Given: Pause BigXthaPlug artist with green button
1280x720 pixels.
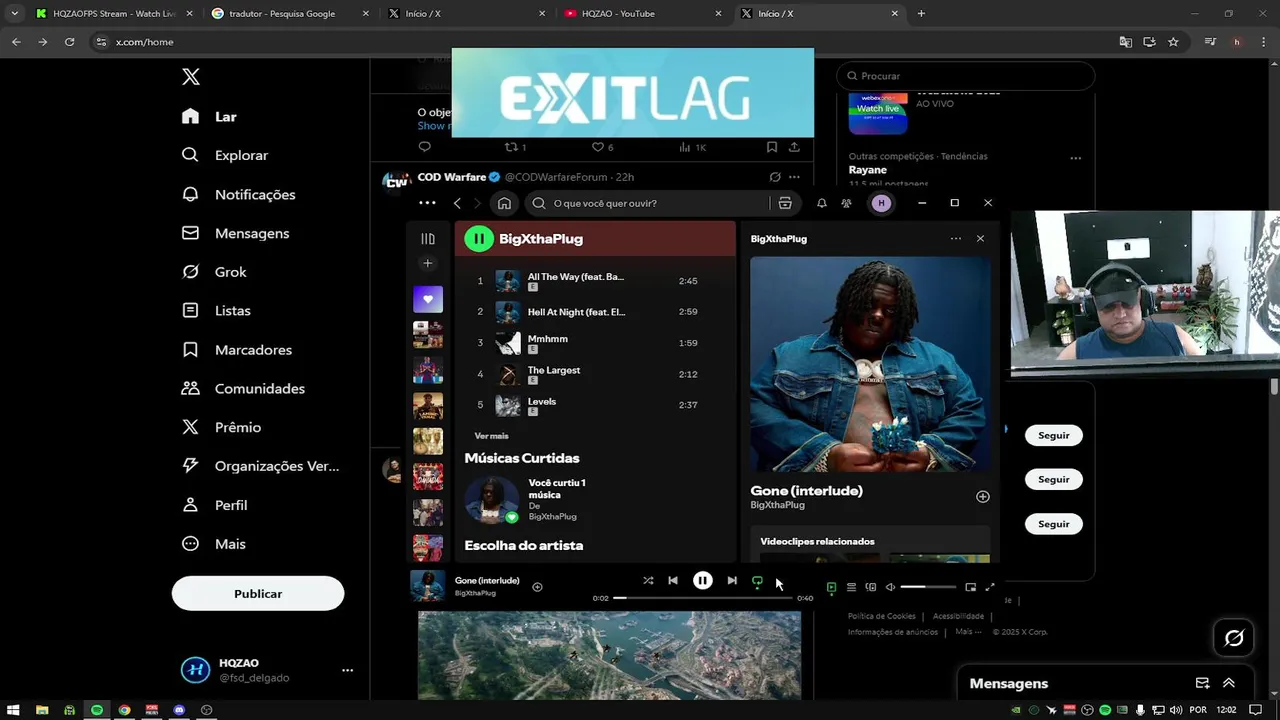Looking at the screenshot, I should coord(479,239).
